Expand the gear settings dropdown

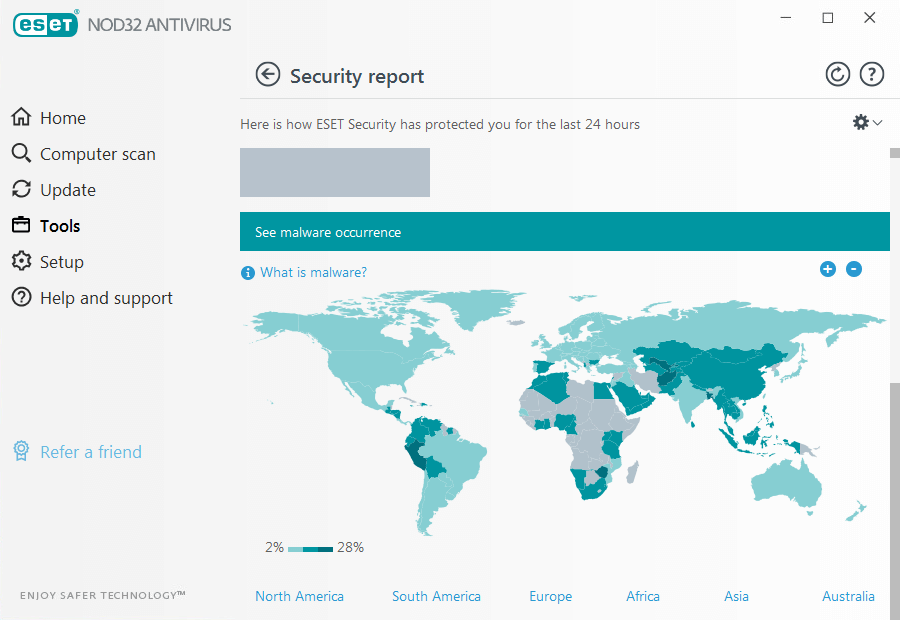pyautogui.click(x=867, y=122)
